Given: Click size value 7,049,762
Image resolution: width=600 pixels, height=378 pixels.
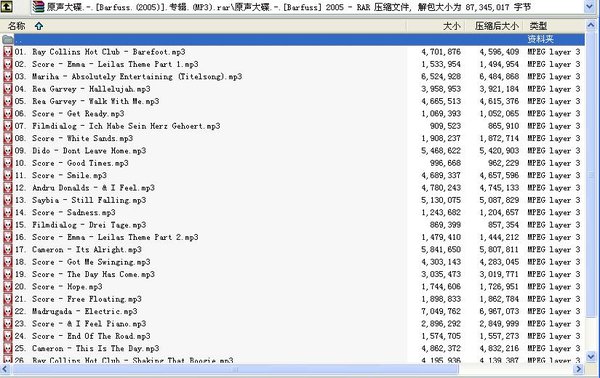Looking at the screenshot, I should coord(441,311).
